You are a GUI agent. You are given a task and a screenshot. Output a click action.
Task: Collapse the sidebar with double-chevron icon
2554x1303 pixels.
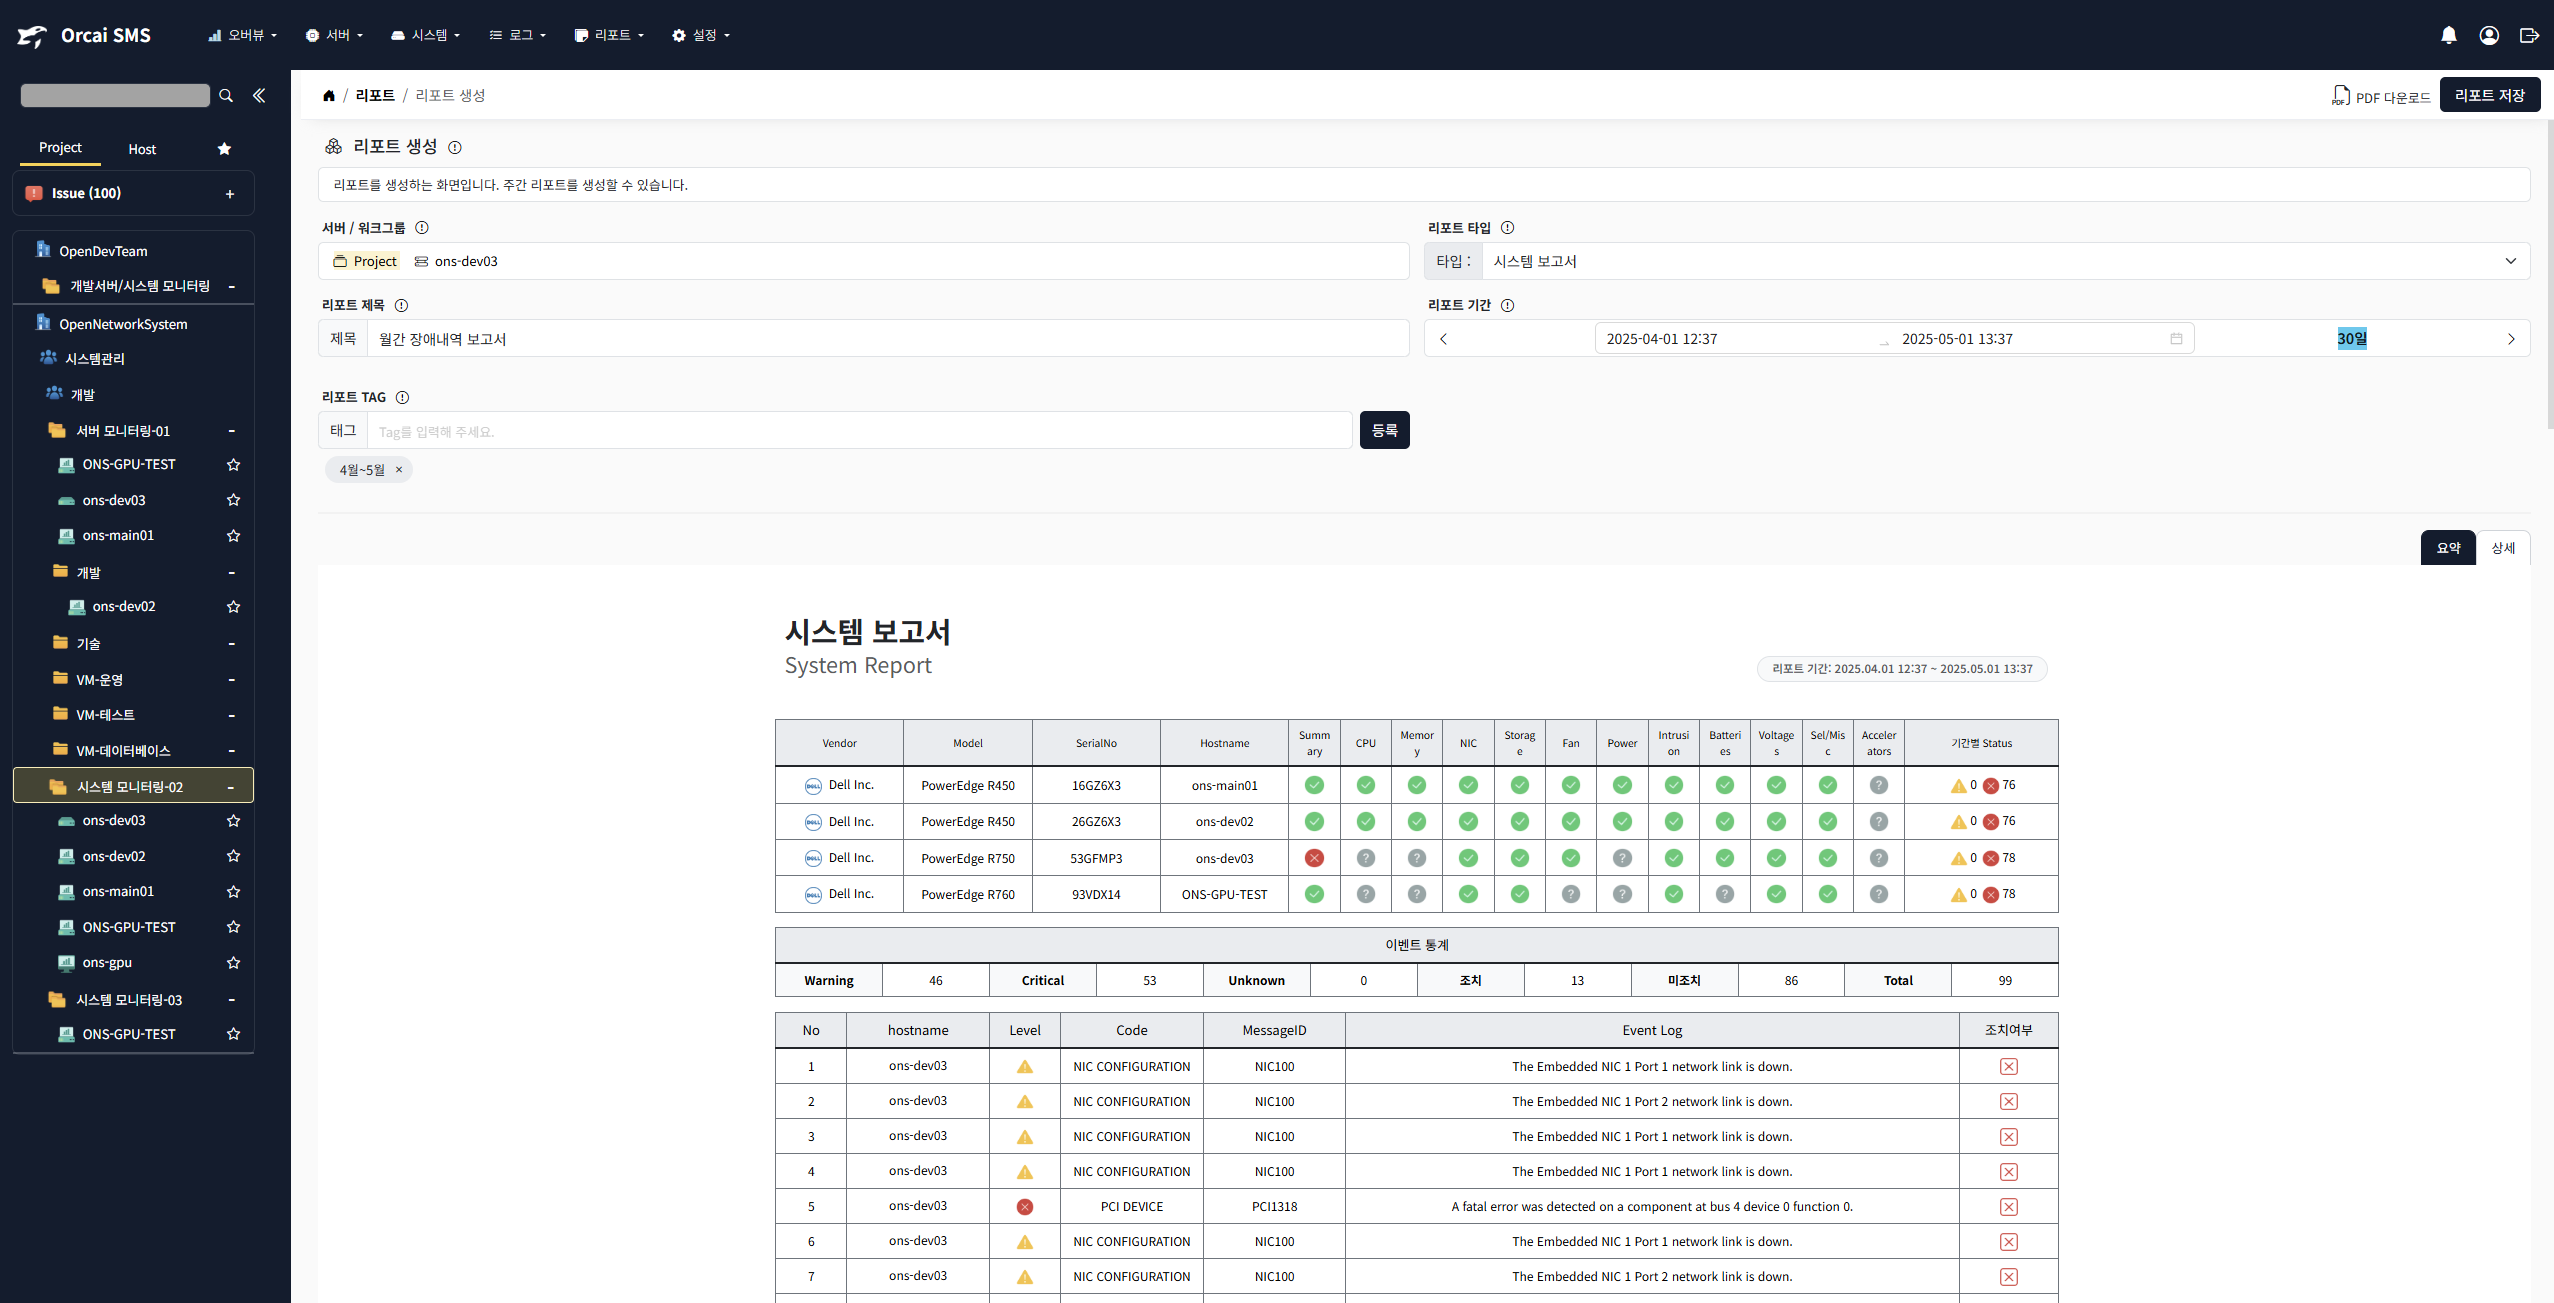click(x=259, y=95)
